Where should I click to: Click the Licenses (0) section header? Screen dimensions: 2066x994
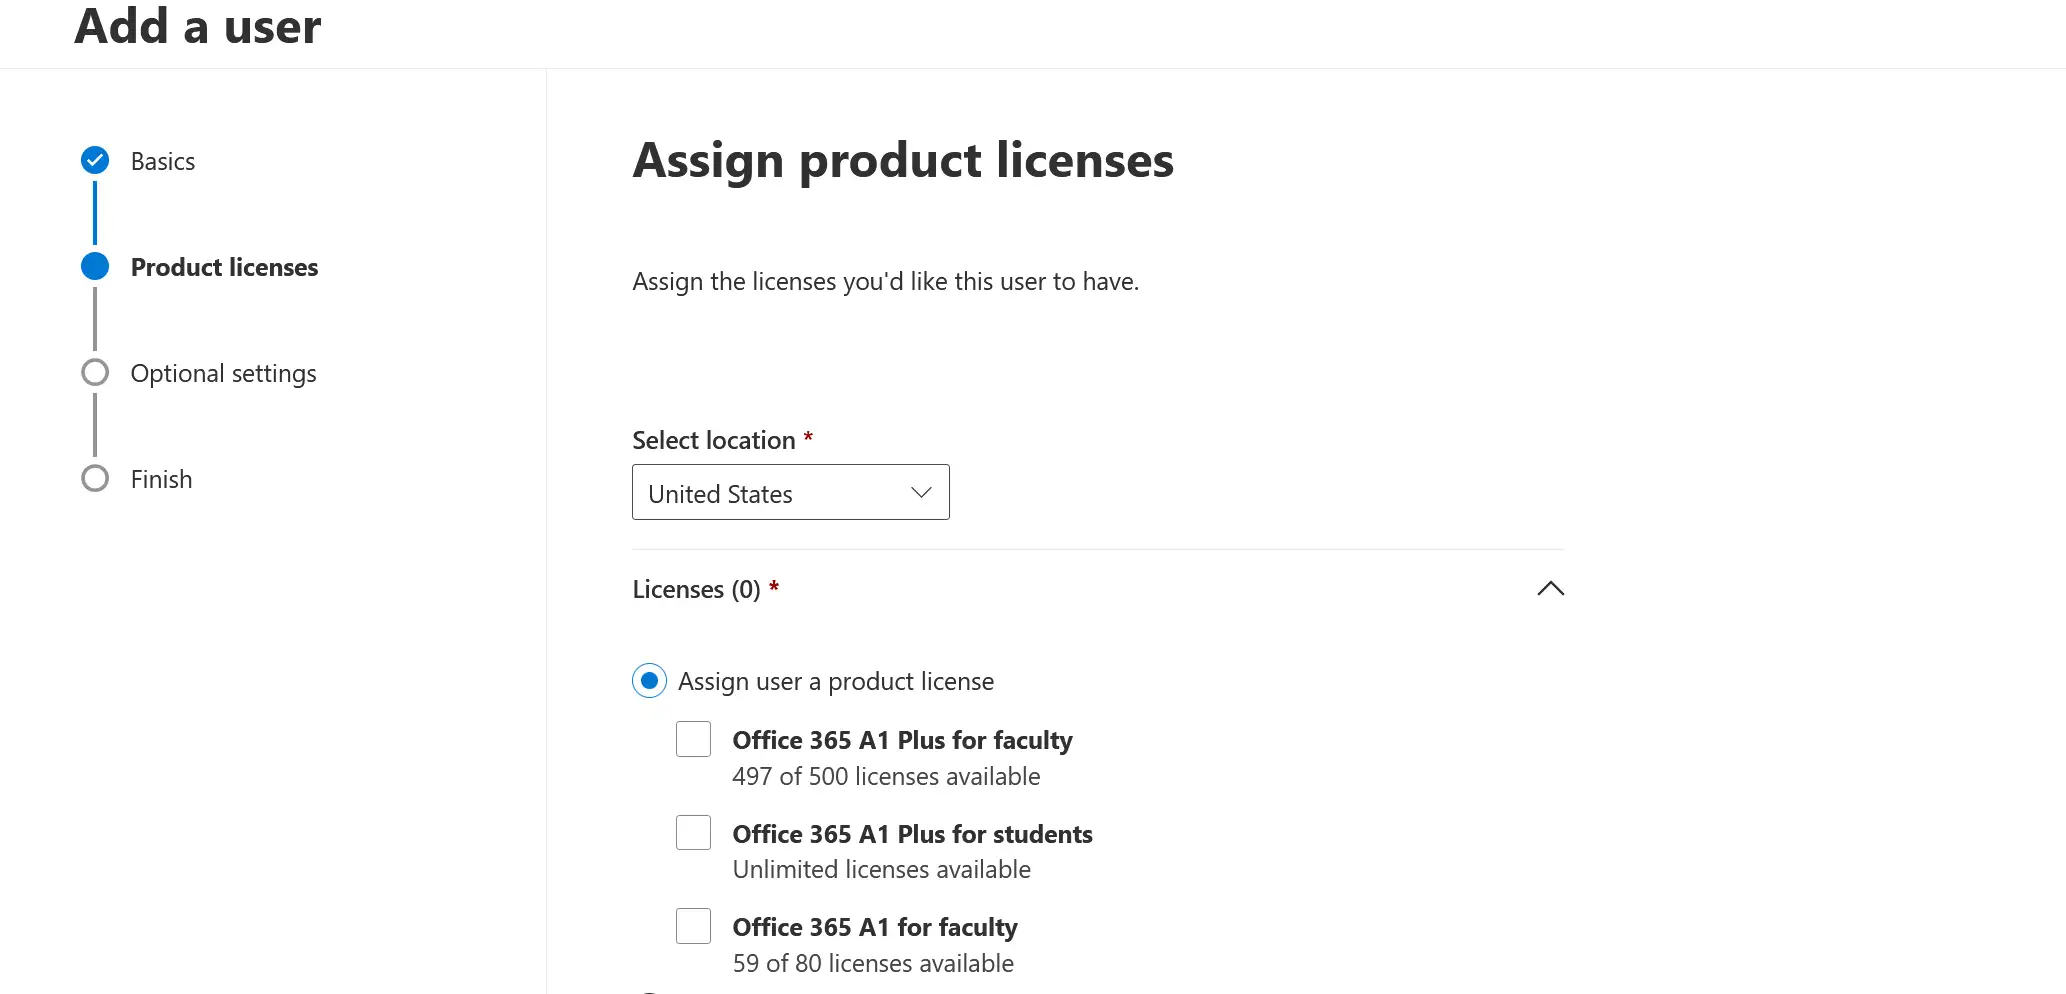click(x=1098, y=589)
